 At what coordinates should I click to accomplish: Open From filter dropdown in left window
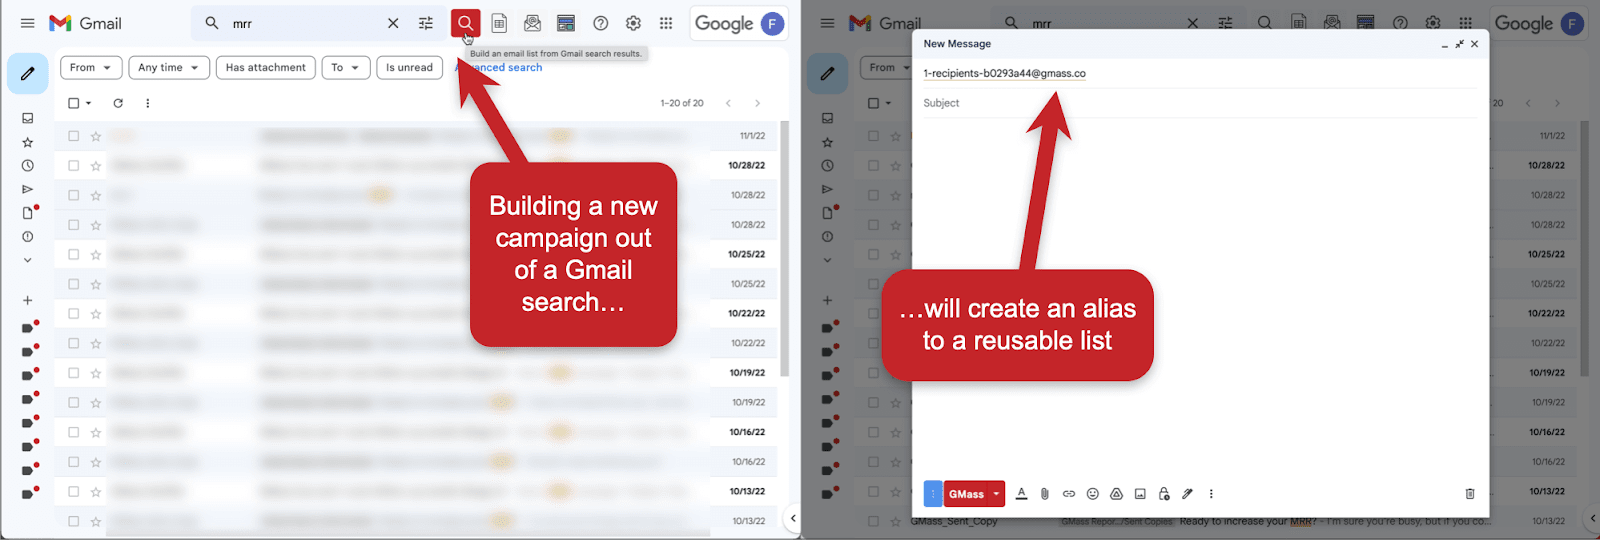(92, 68)
